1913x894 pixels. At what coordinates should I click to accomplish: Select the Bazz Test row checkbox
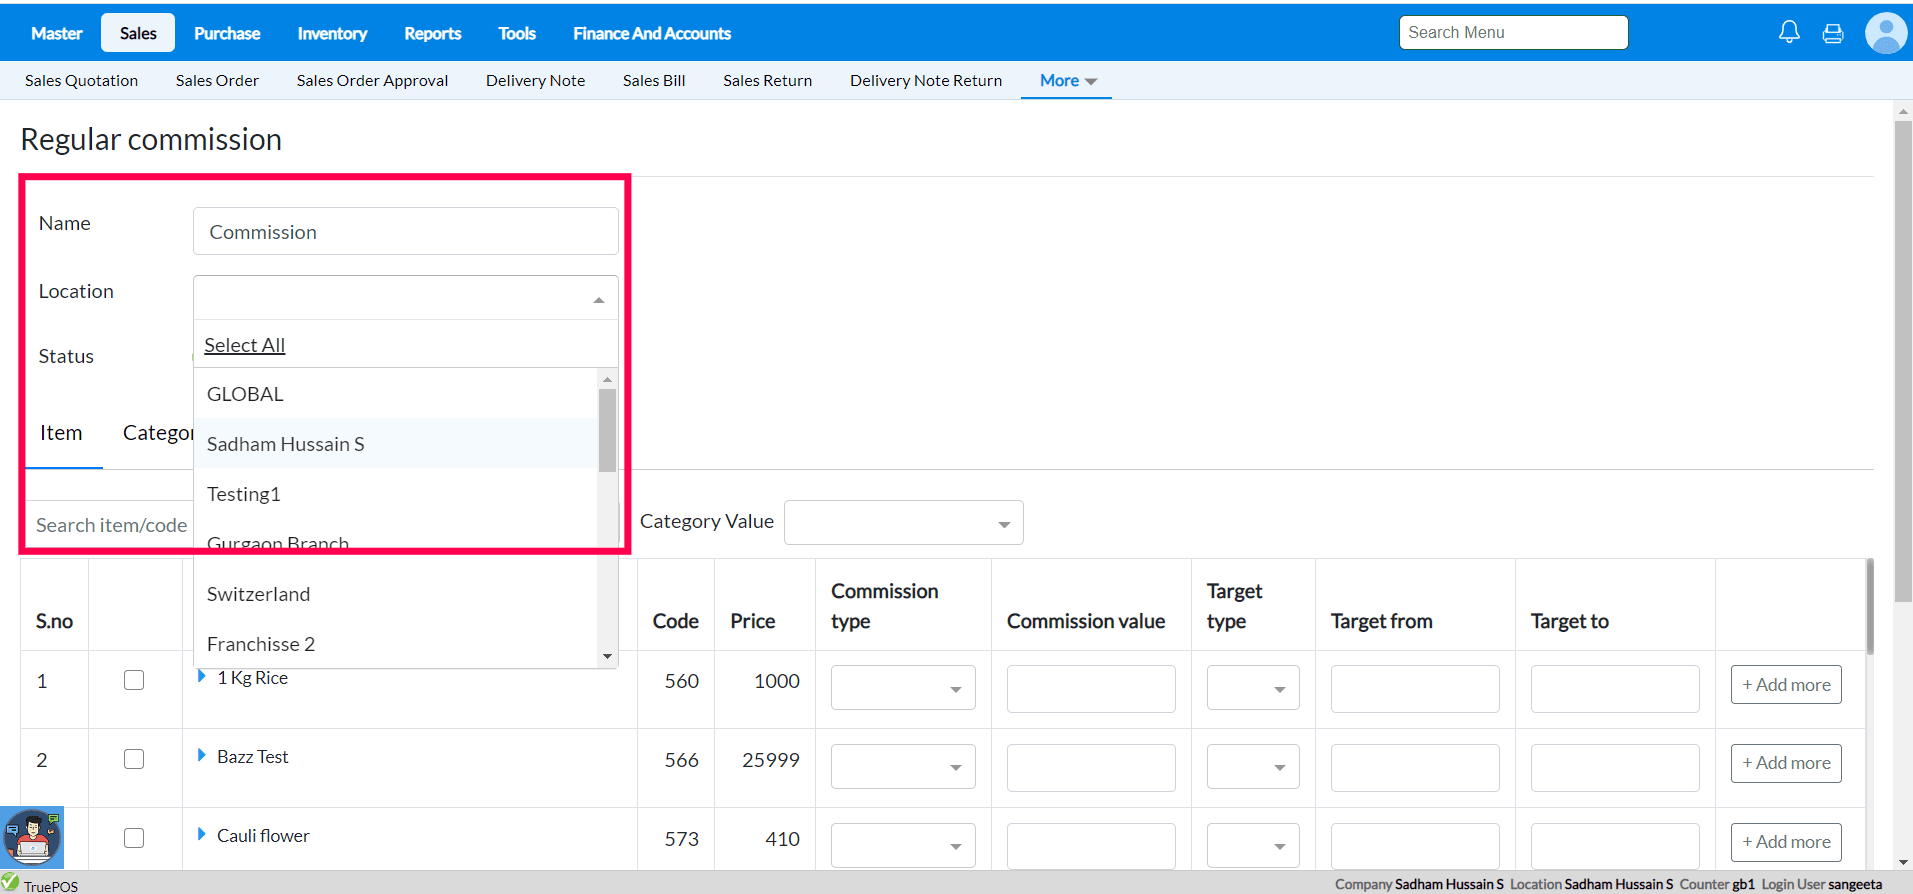(x=134, y=759)
